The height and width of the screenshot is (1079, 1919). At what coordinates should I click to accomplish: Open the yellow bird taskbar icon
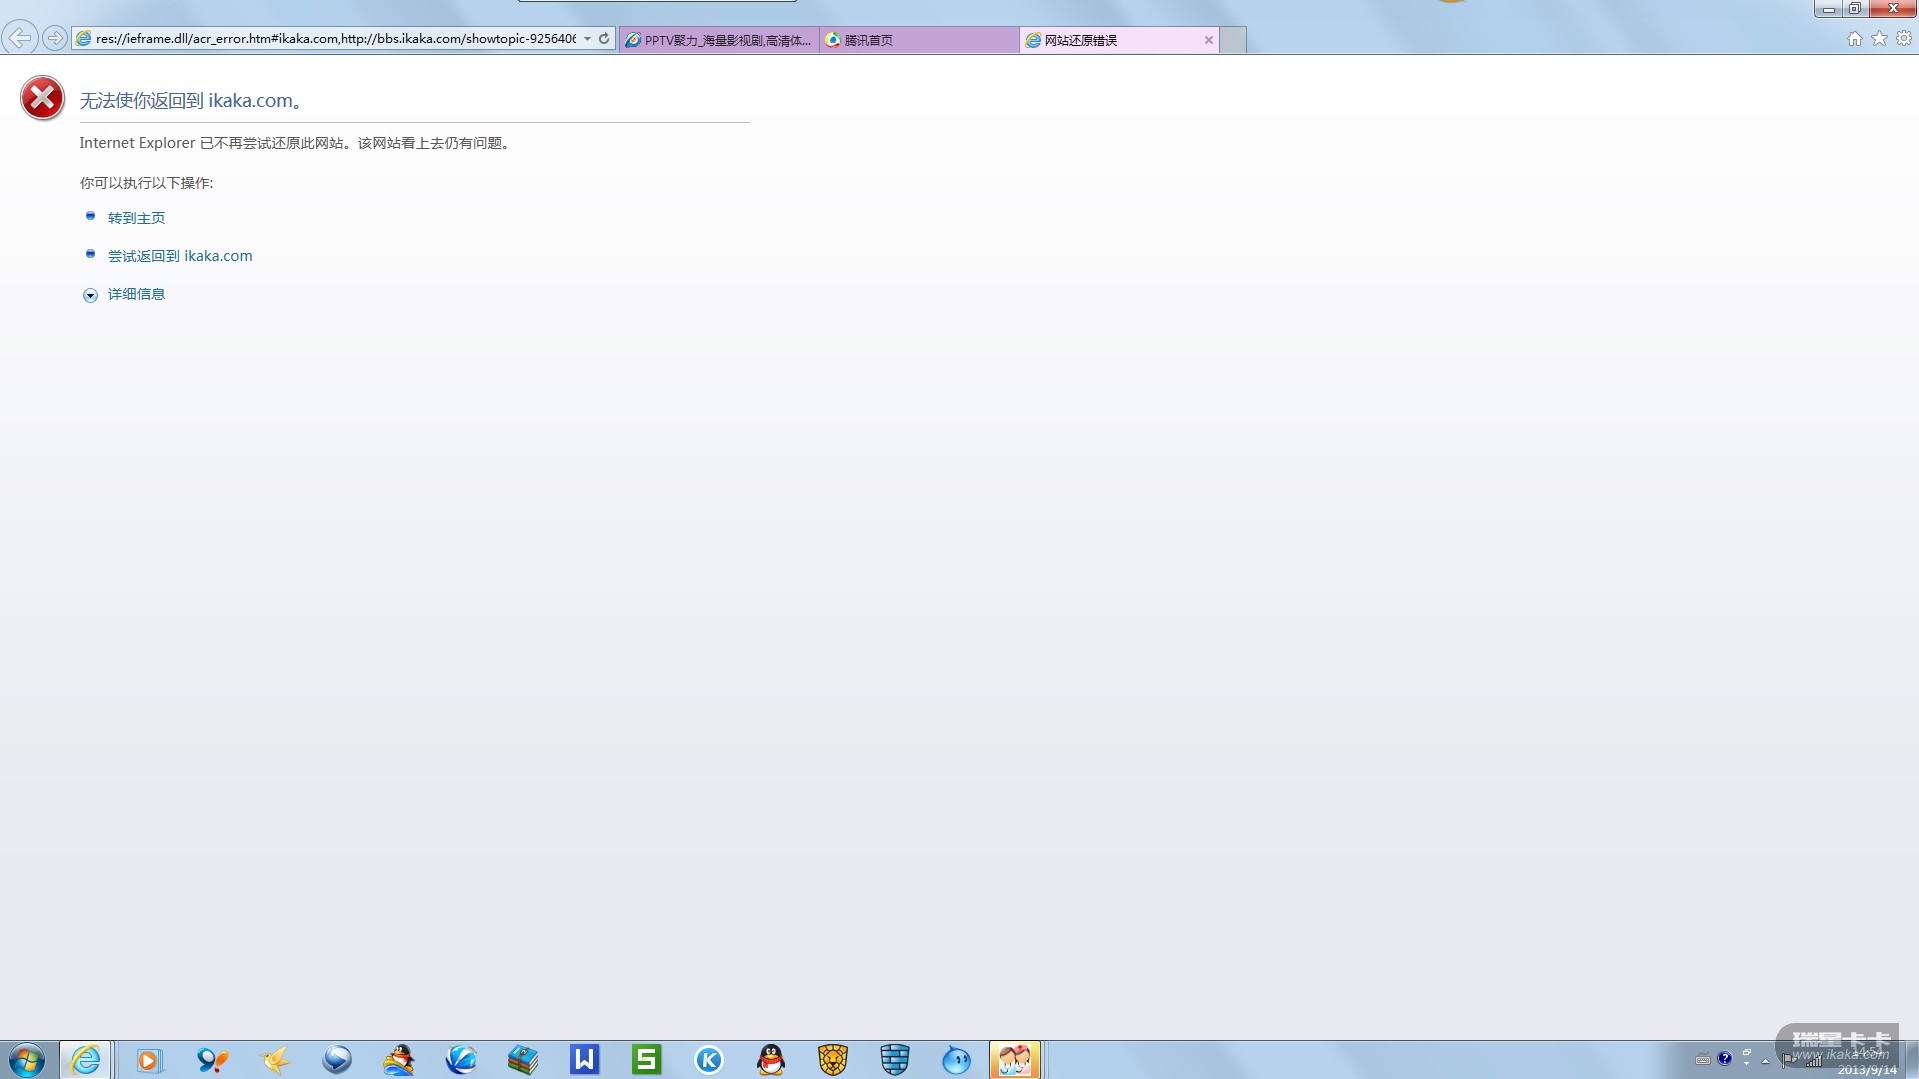tap(275, 1059)
